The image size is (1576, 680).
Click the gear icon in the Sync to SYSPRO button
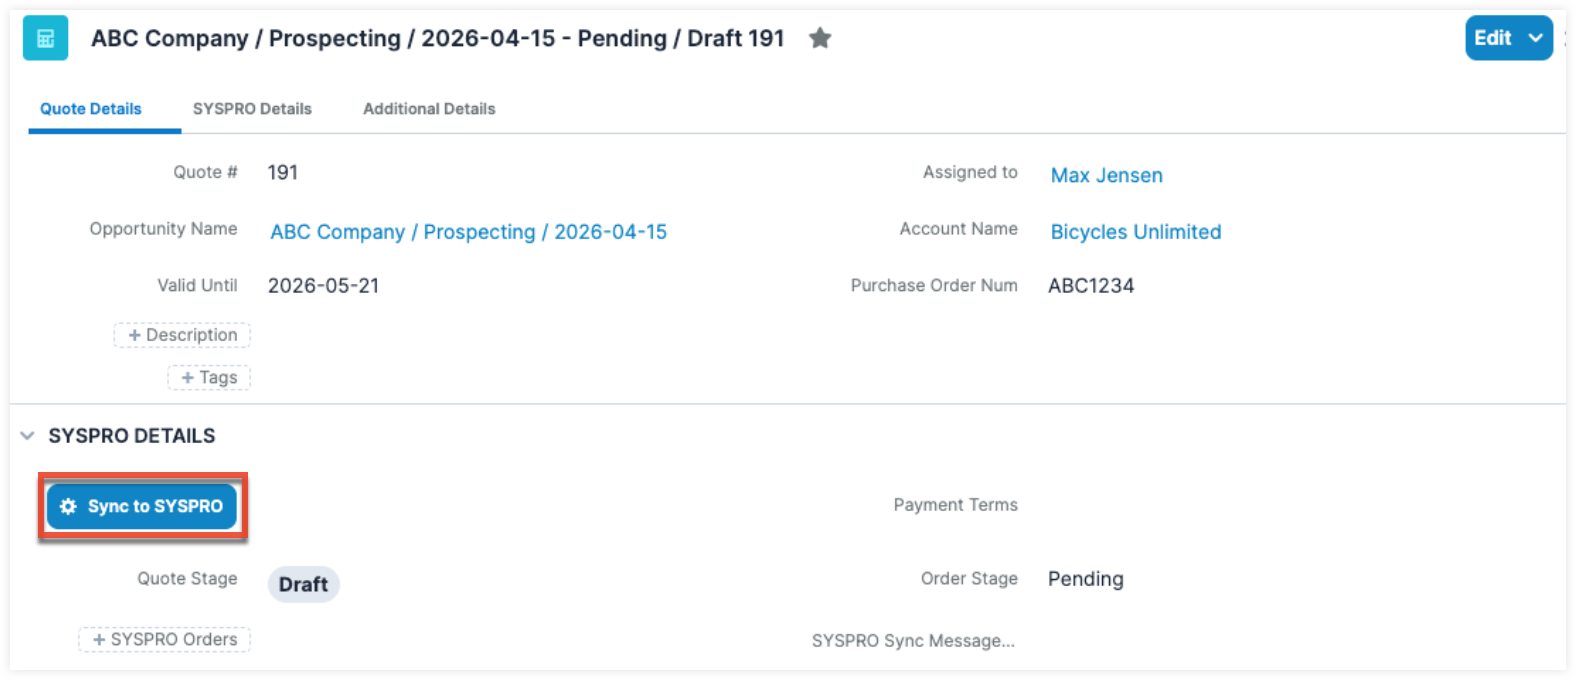68,506
